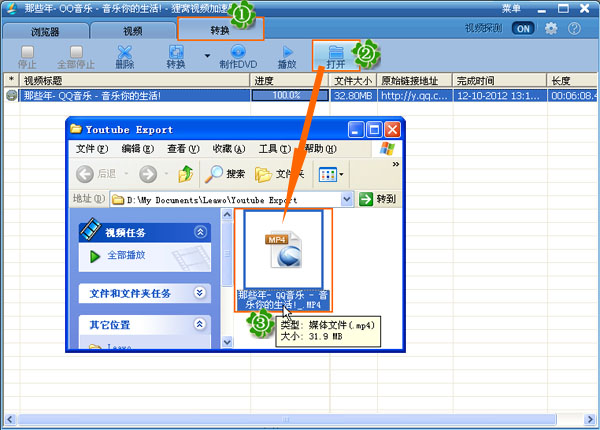Click the 后退 back arrow in Explorer
Image resolution: width=600 pixels, height=430 pixels.
click(x=85, y=174)
